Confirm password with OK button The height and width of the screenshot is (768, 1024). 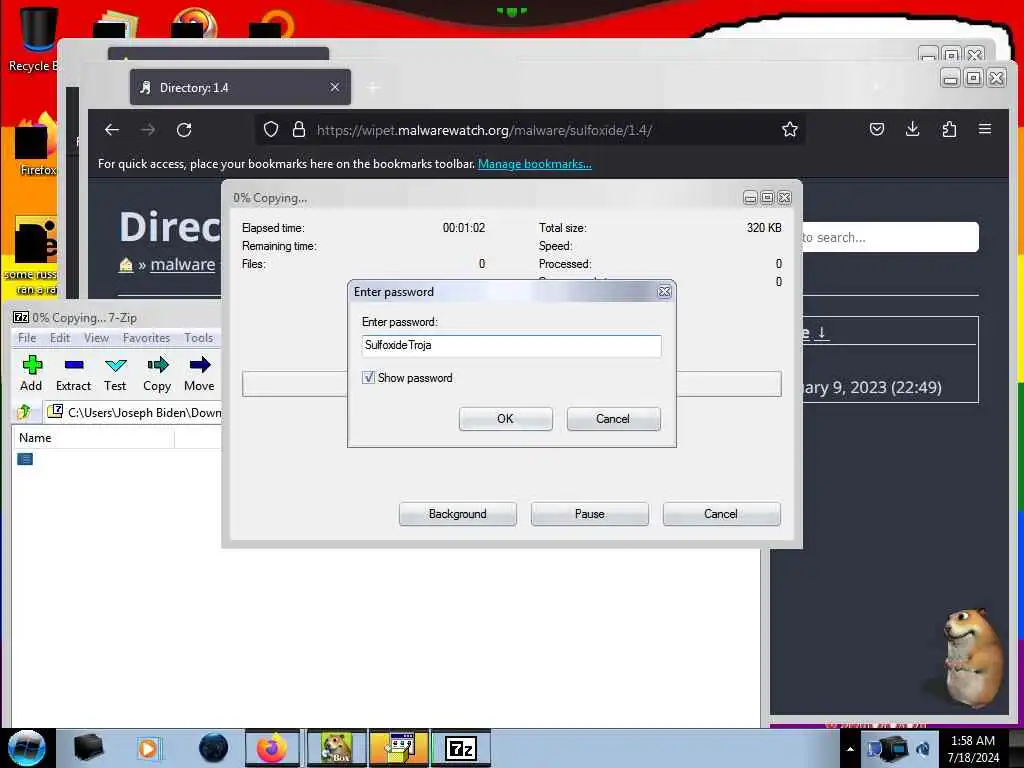tap(505, 419)
